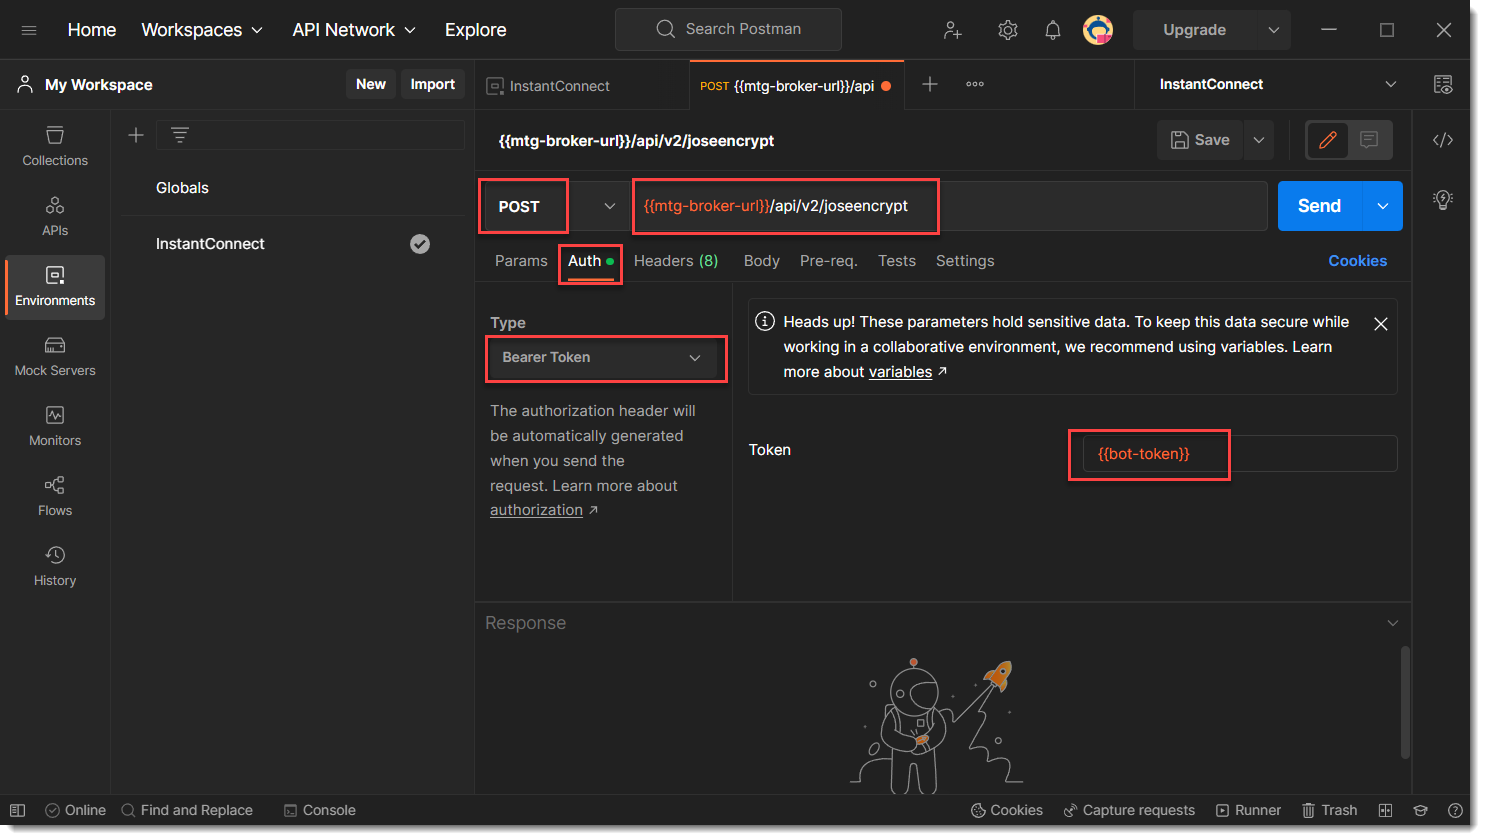The height and width of the screenshot is (840, 1485).
Task: Open the Console in status bar
Action: (320, 810)
